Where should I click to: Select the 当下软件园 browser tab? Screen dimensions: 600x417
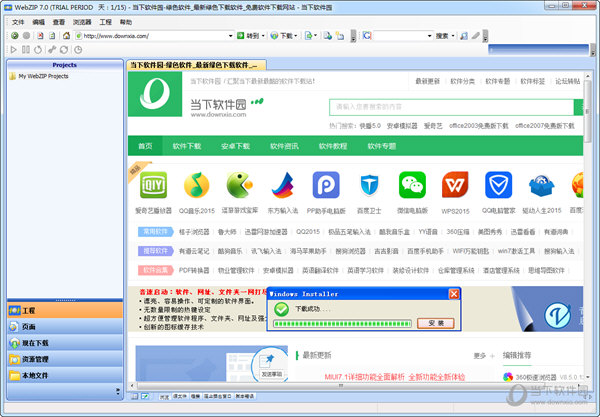coord(196,65)
